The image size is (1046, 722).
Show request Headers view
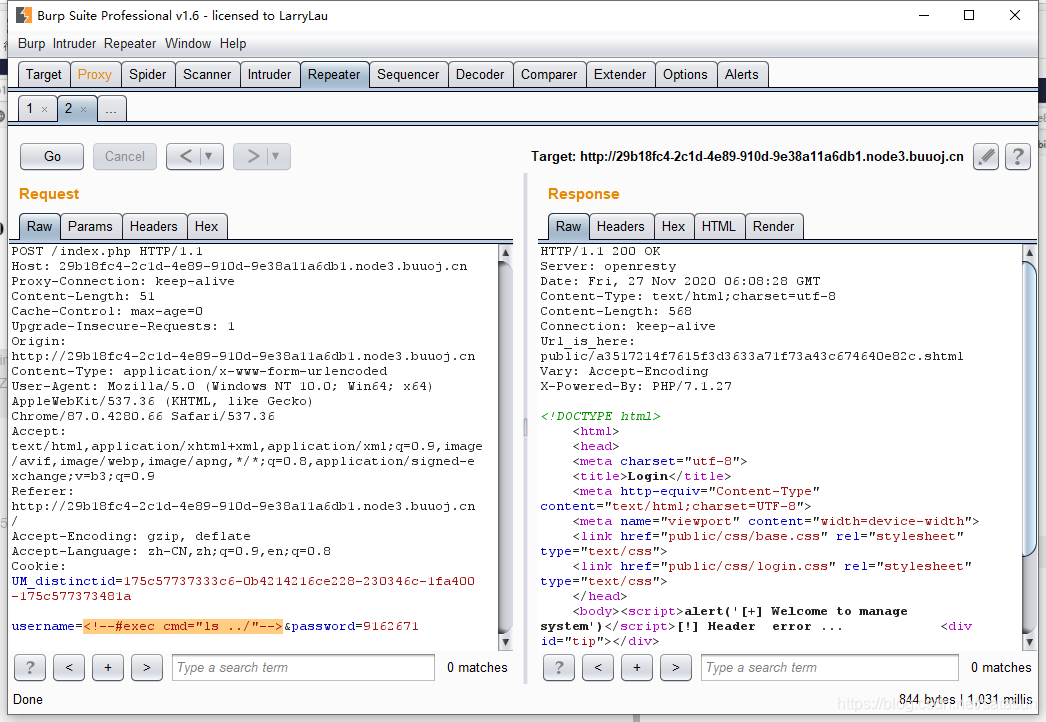pyautogui.click(x=153, y=227)
